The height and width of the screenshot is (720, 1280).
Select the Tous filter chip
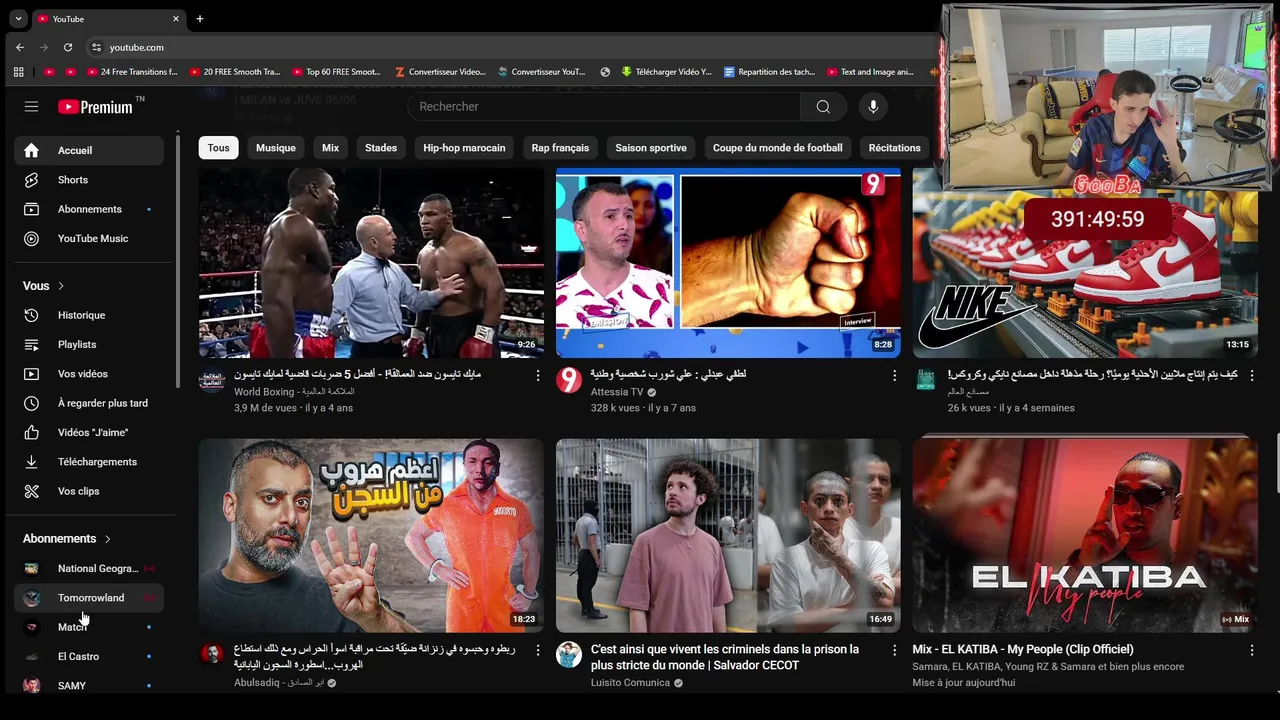pyautogui.click(x=219, y=148)
